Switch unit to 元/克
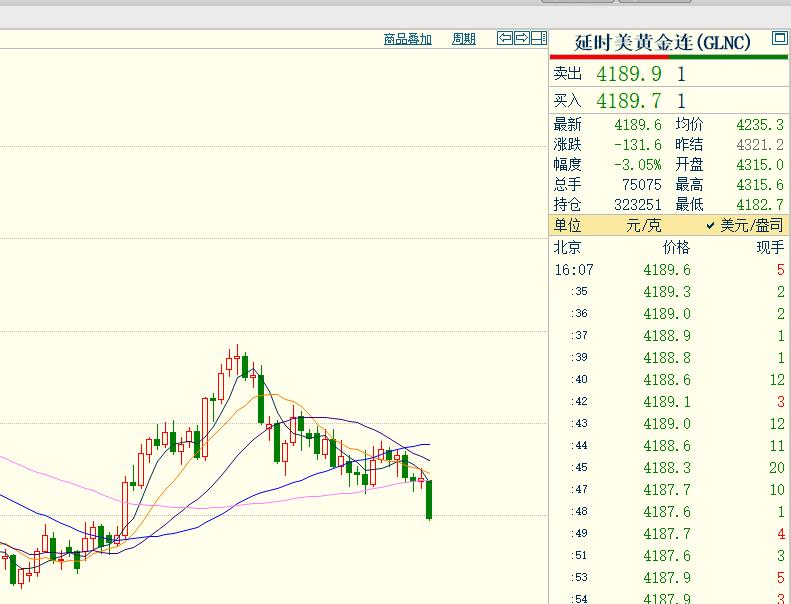The height and width of the screenshot is (604, 791). tap(643, 225)
